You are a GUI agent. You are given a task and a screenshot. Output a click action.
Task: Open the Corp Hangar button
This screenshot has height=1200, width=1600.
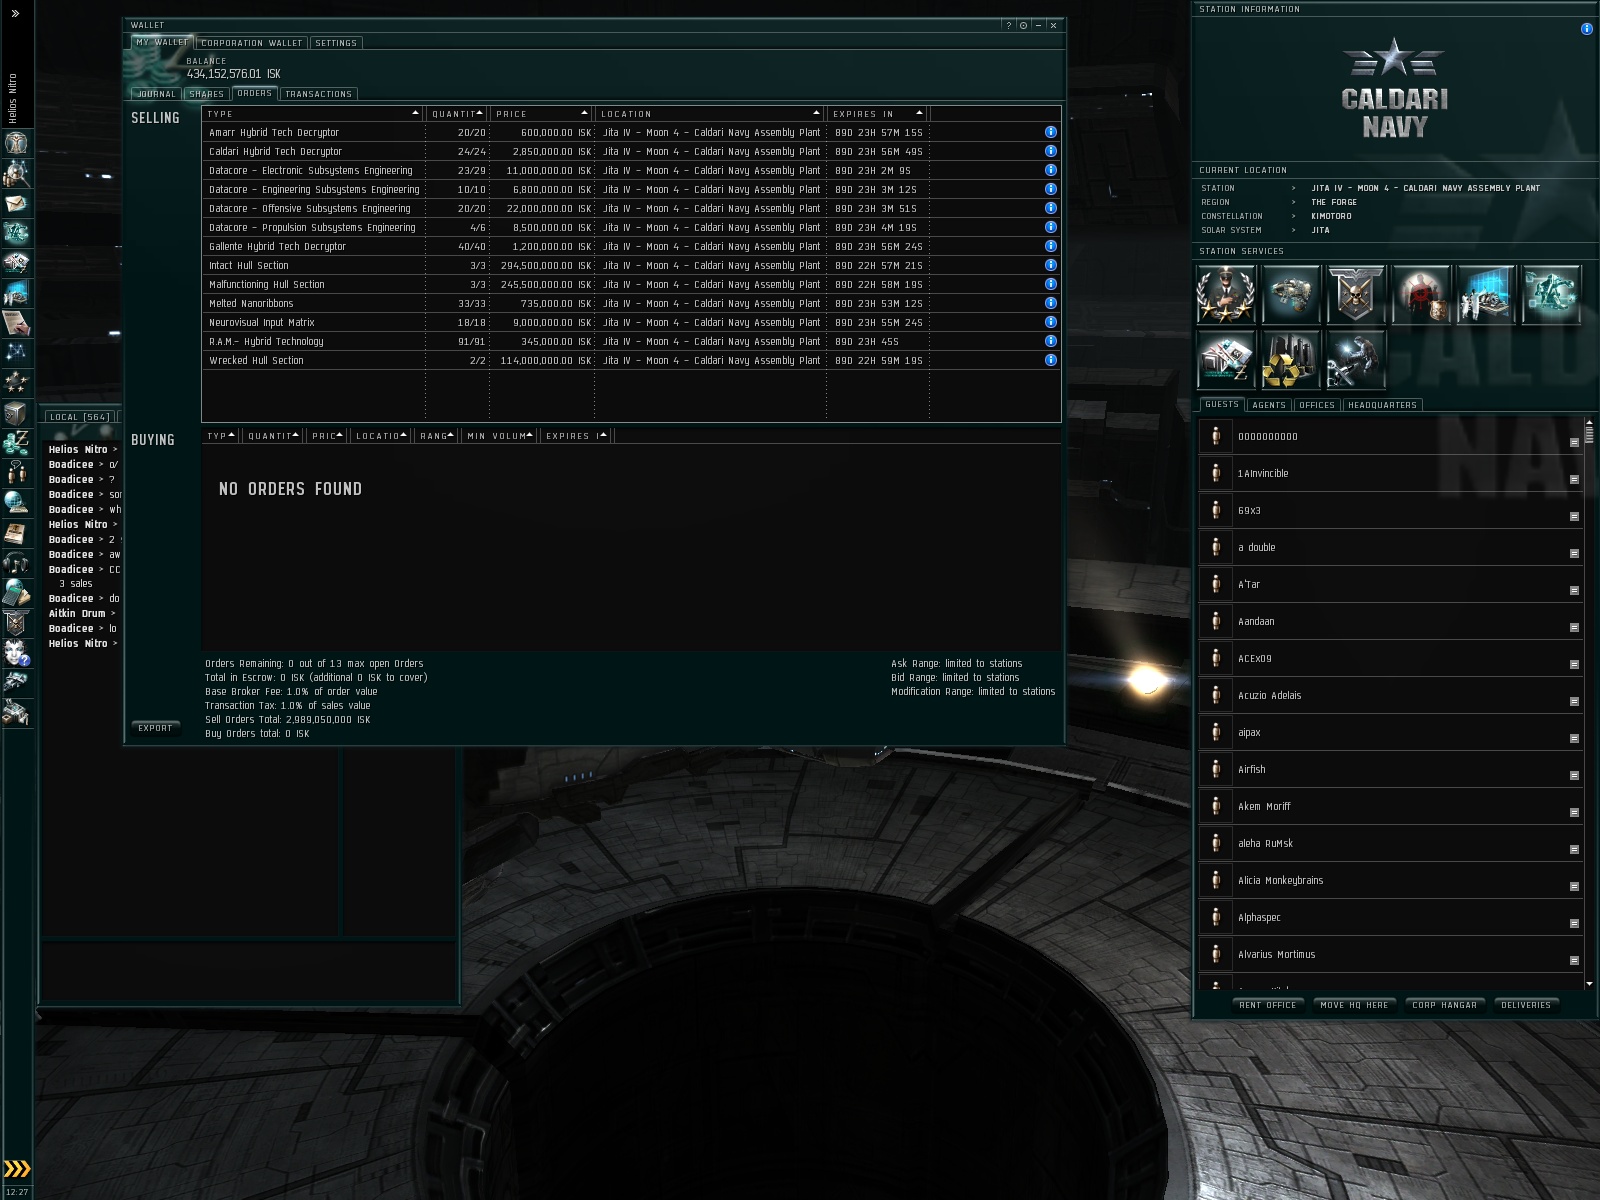1444,1005
